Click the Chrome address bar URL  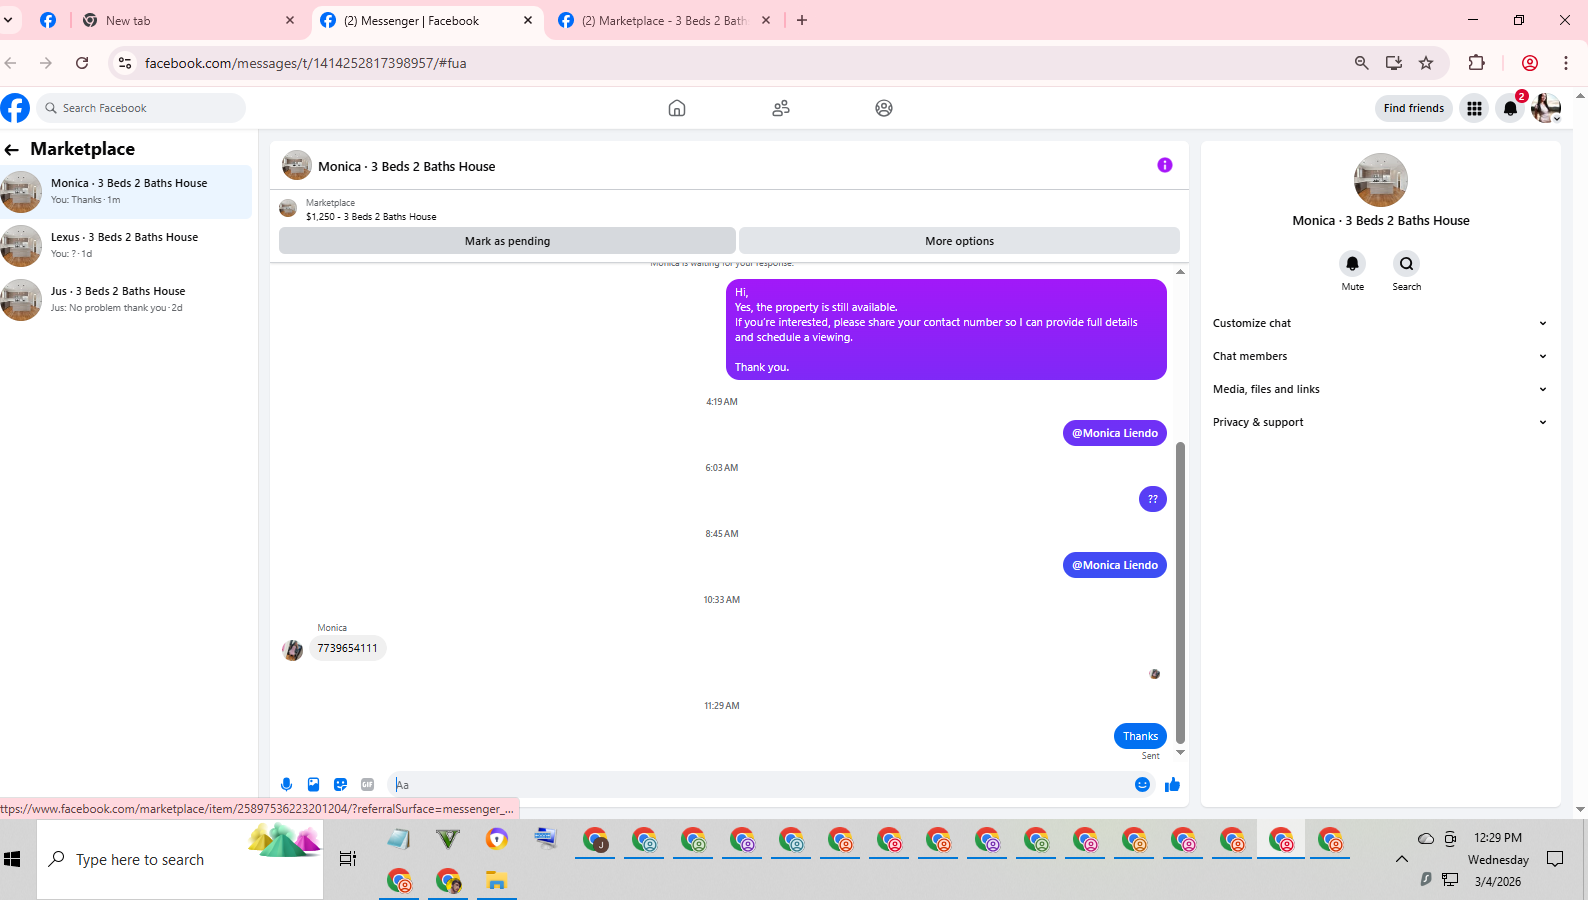click(305, 63)
